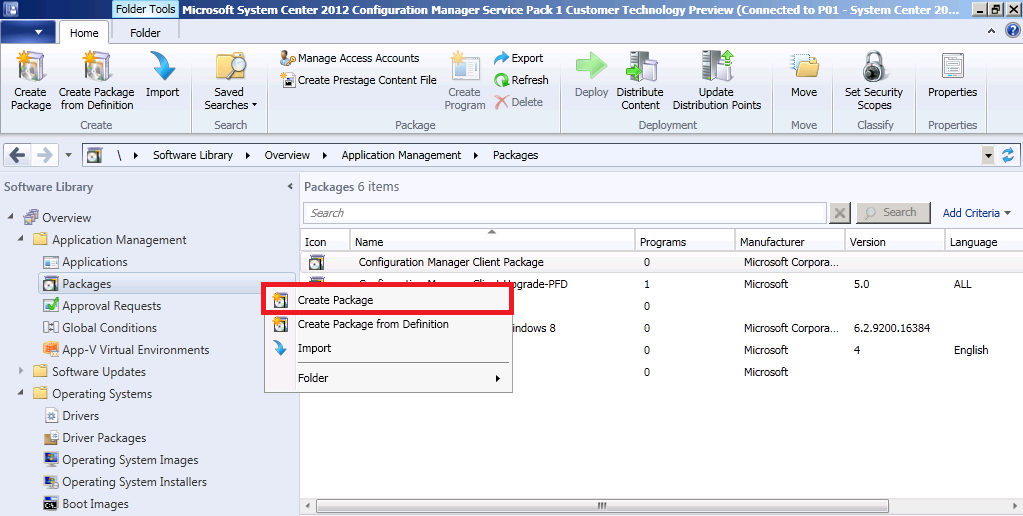Collapse the Software Library navigation pane
The height and width of the screenshot is (516, 1023).
pyautogui.click(x=290, y=187)
